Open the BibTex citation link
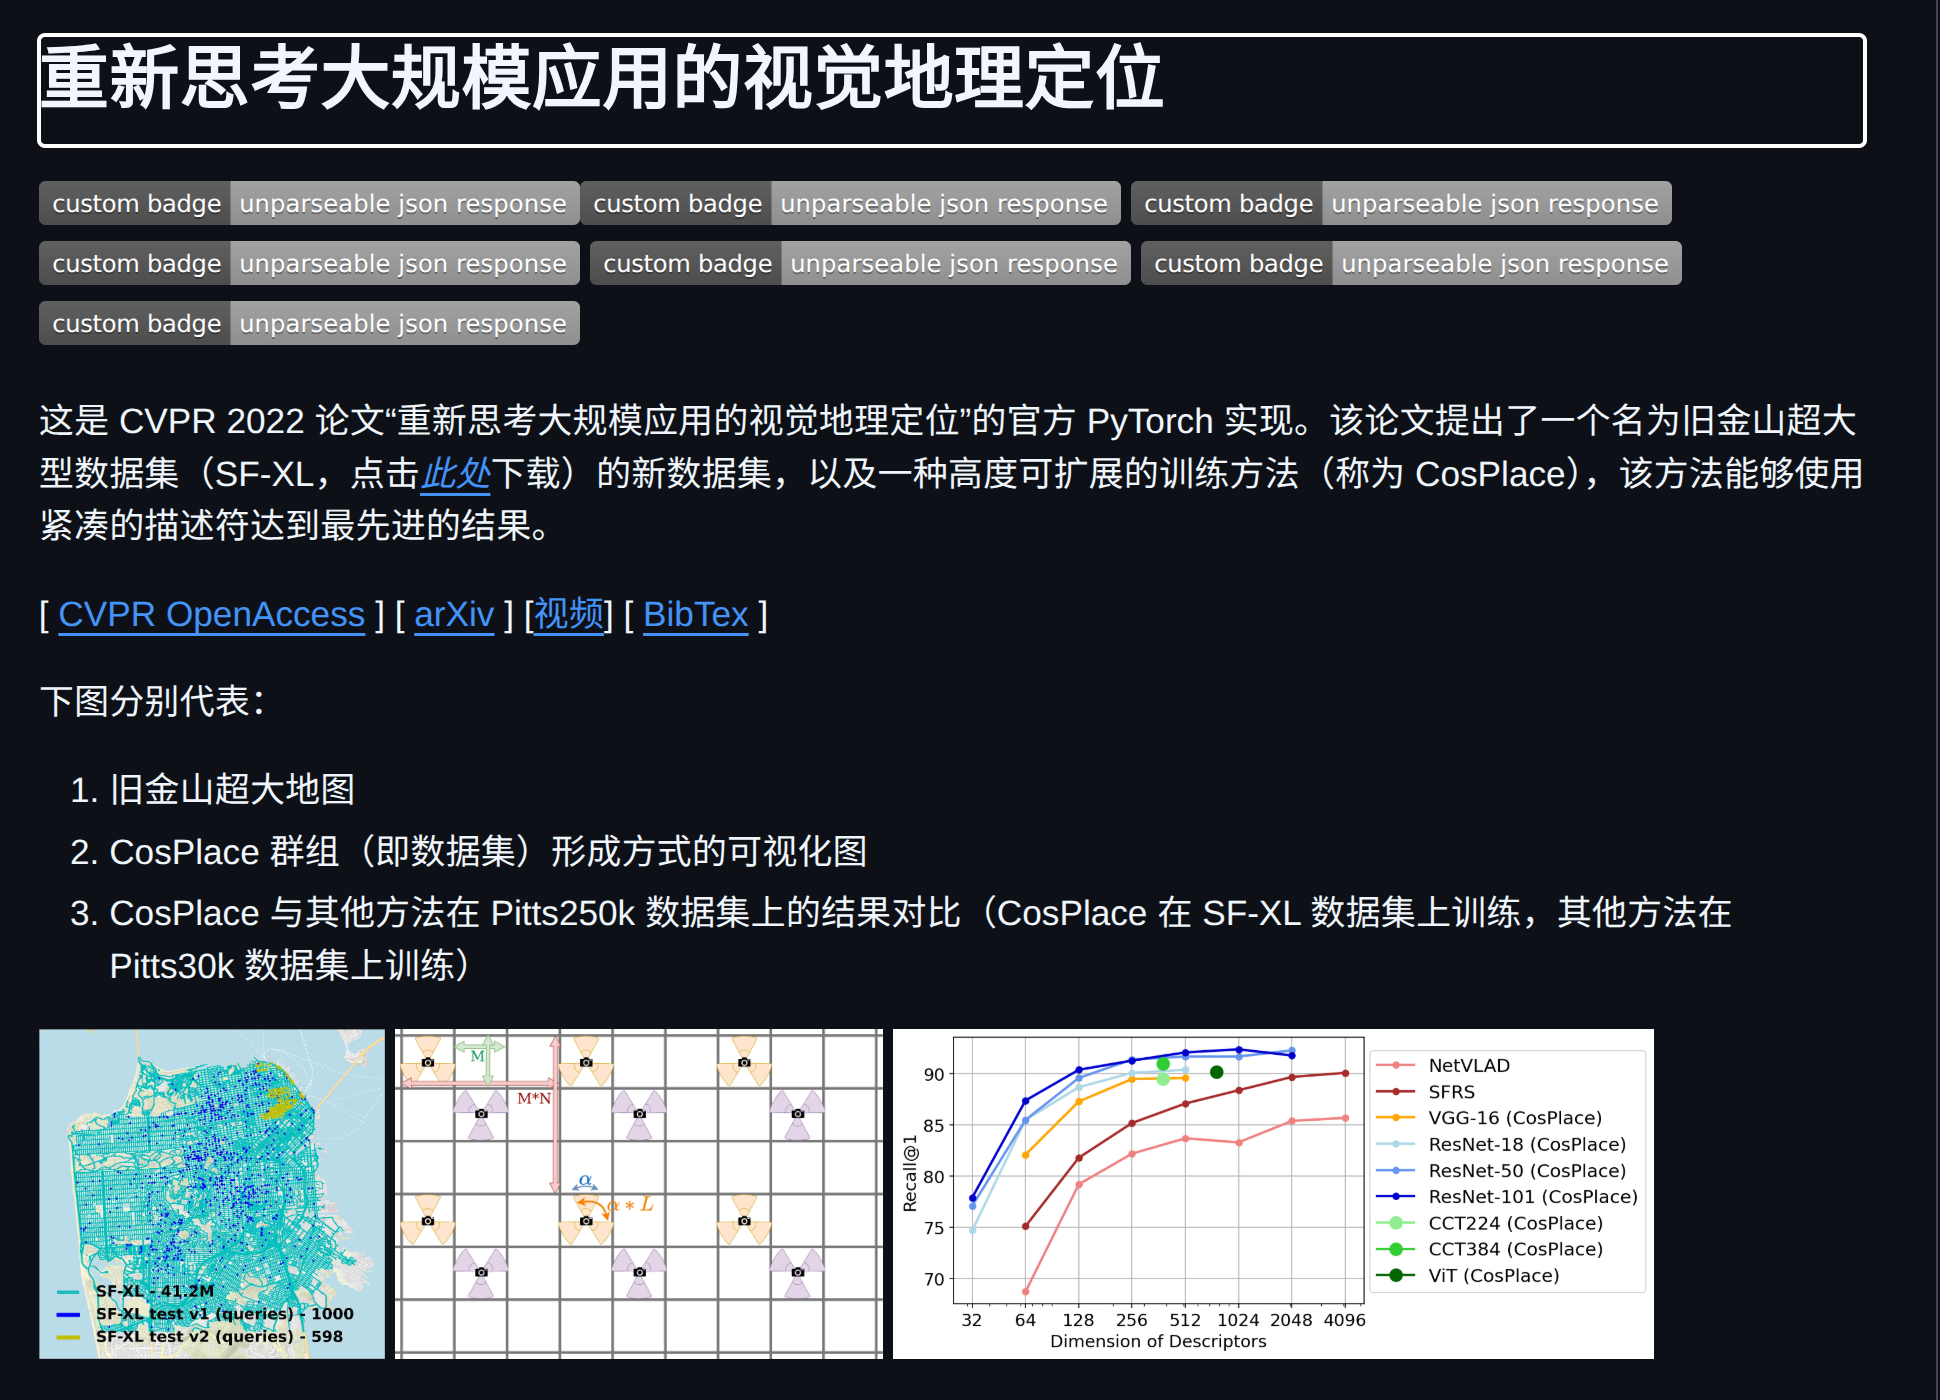The width and height of the screenshot is (1940, 1400). 695,614
